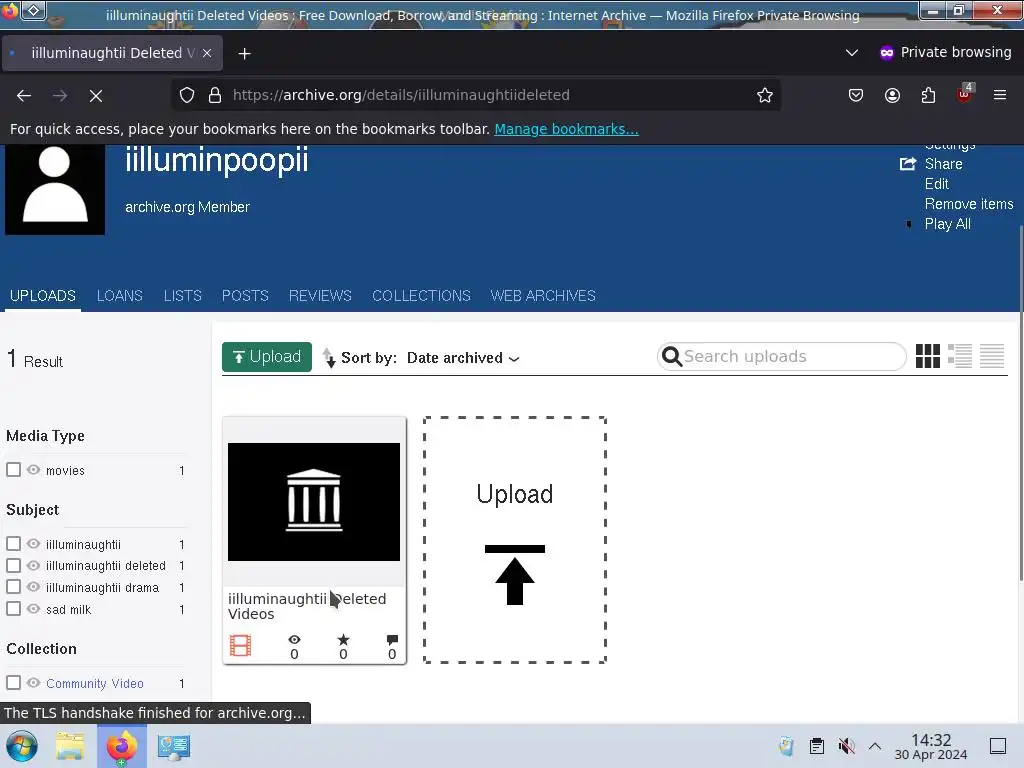Switch to the WEB ARCHIVES tab
Image resolution: width=1024 pixels, height=768 pixels.
(x=543, y=296)
